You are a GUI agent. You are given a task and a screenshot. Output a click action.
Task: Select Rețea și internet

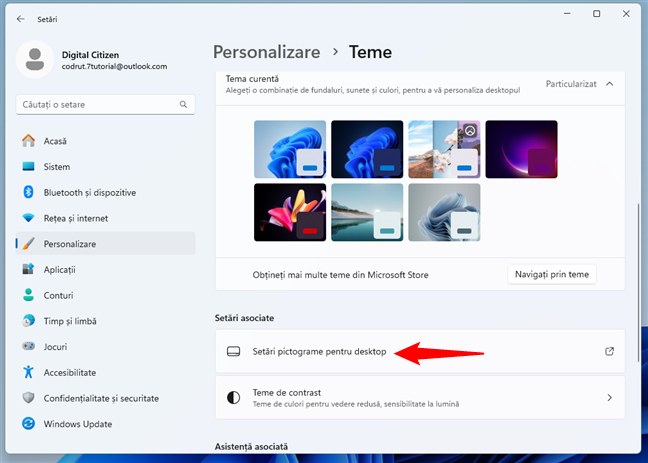coord(105,218)
